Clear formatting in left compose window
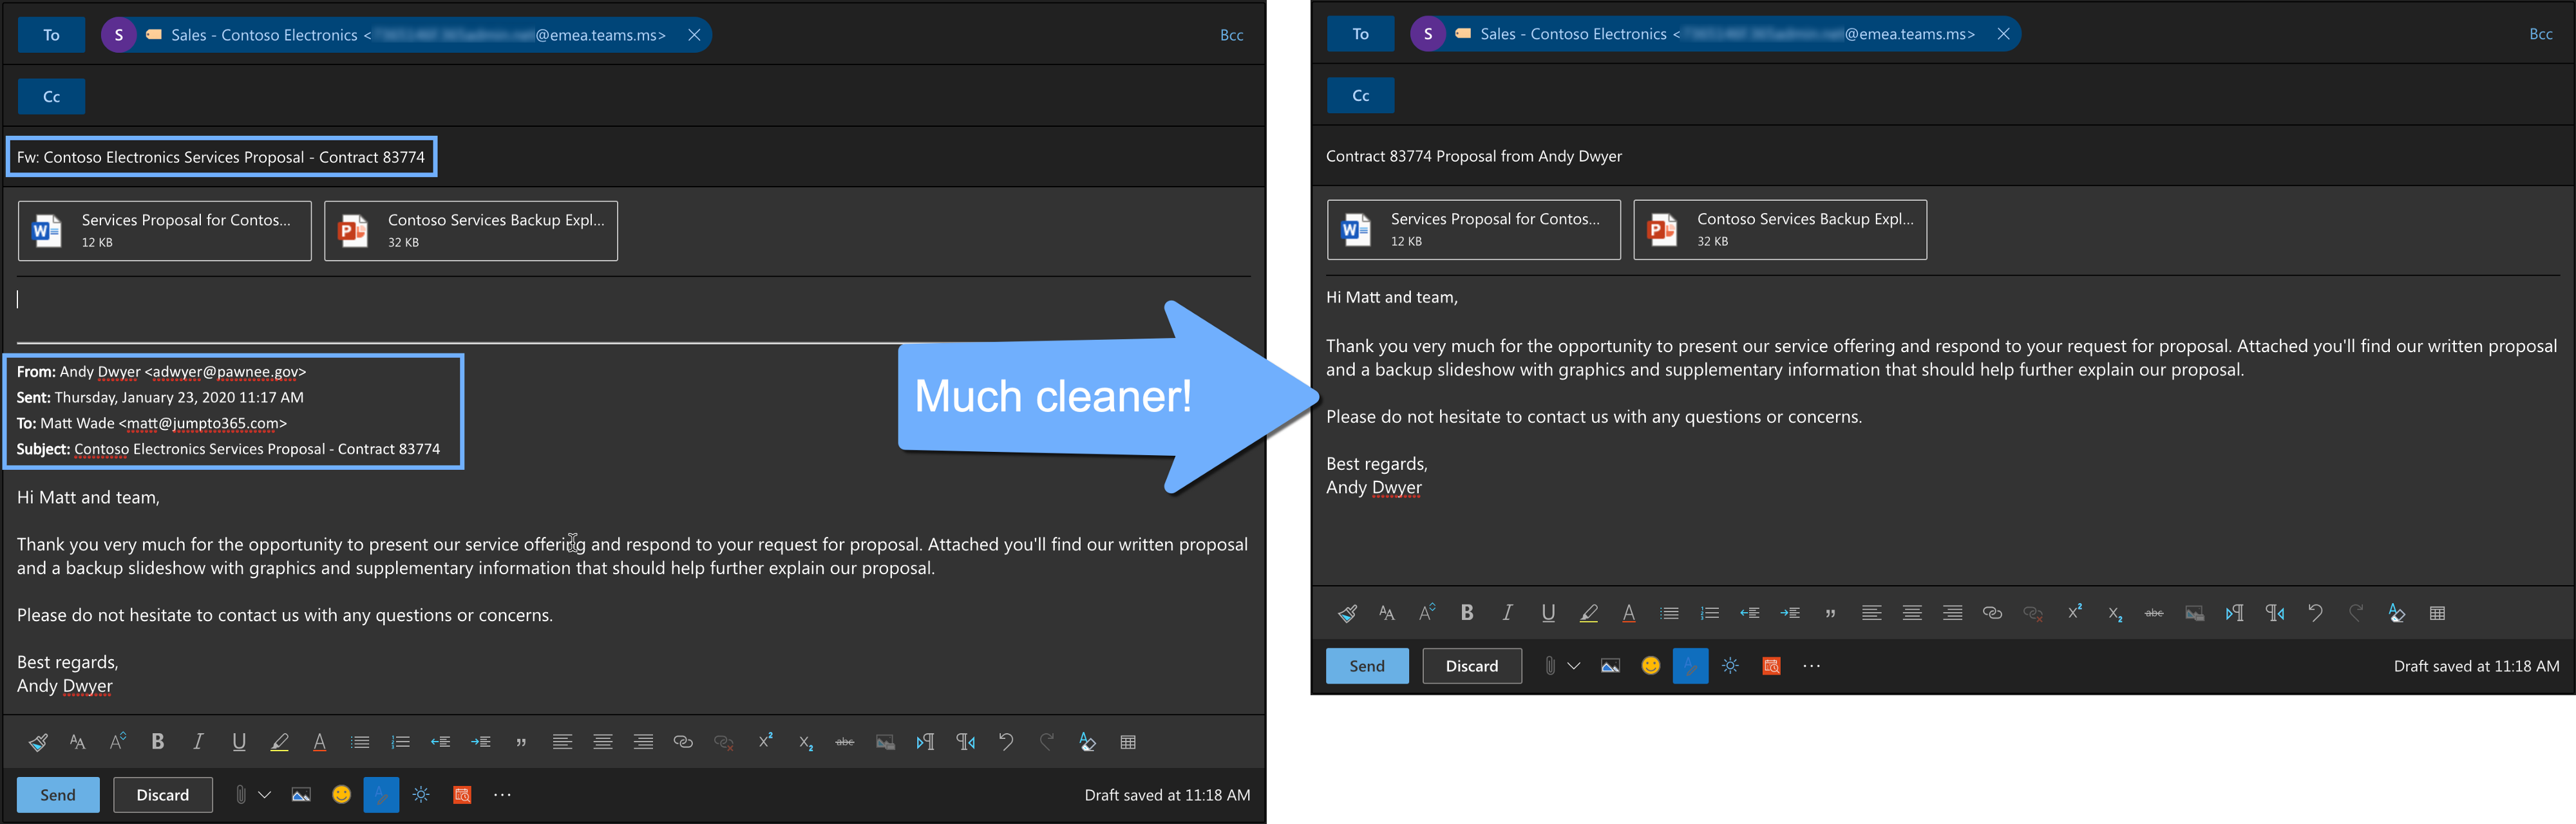Viewport: 2576px width, 824px height. [1087, 742]
